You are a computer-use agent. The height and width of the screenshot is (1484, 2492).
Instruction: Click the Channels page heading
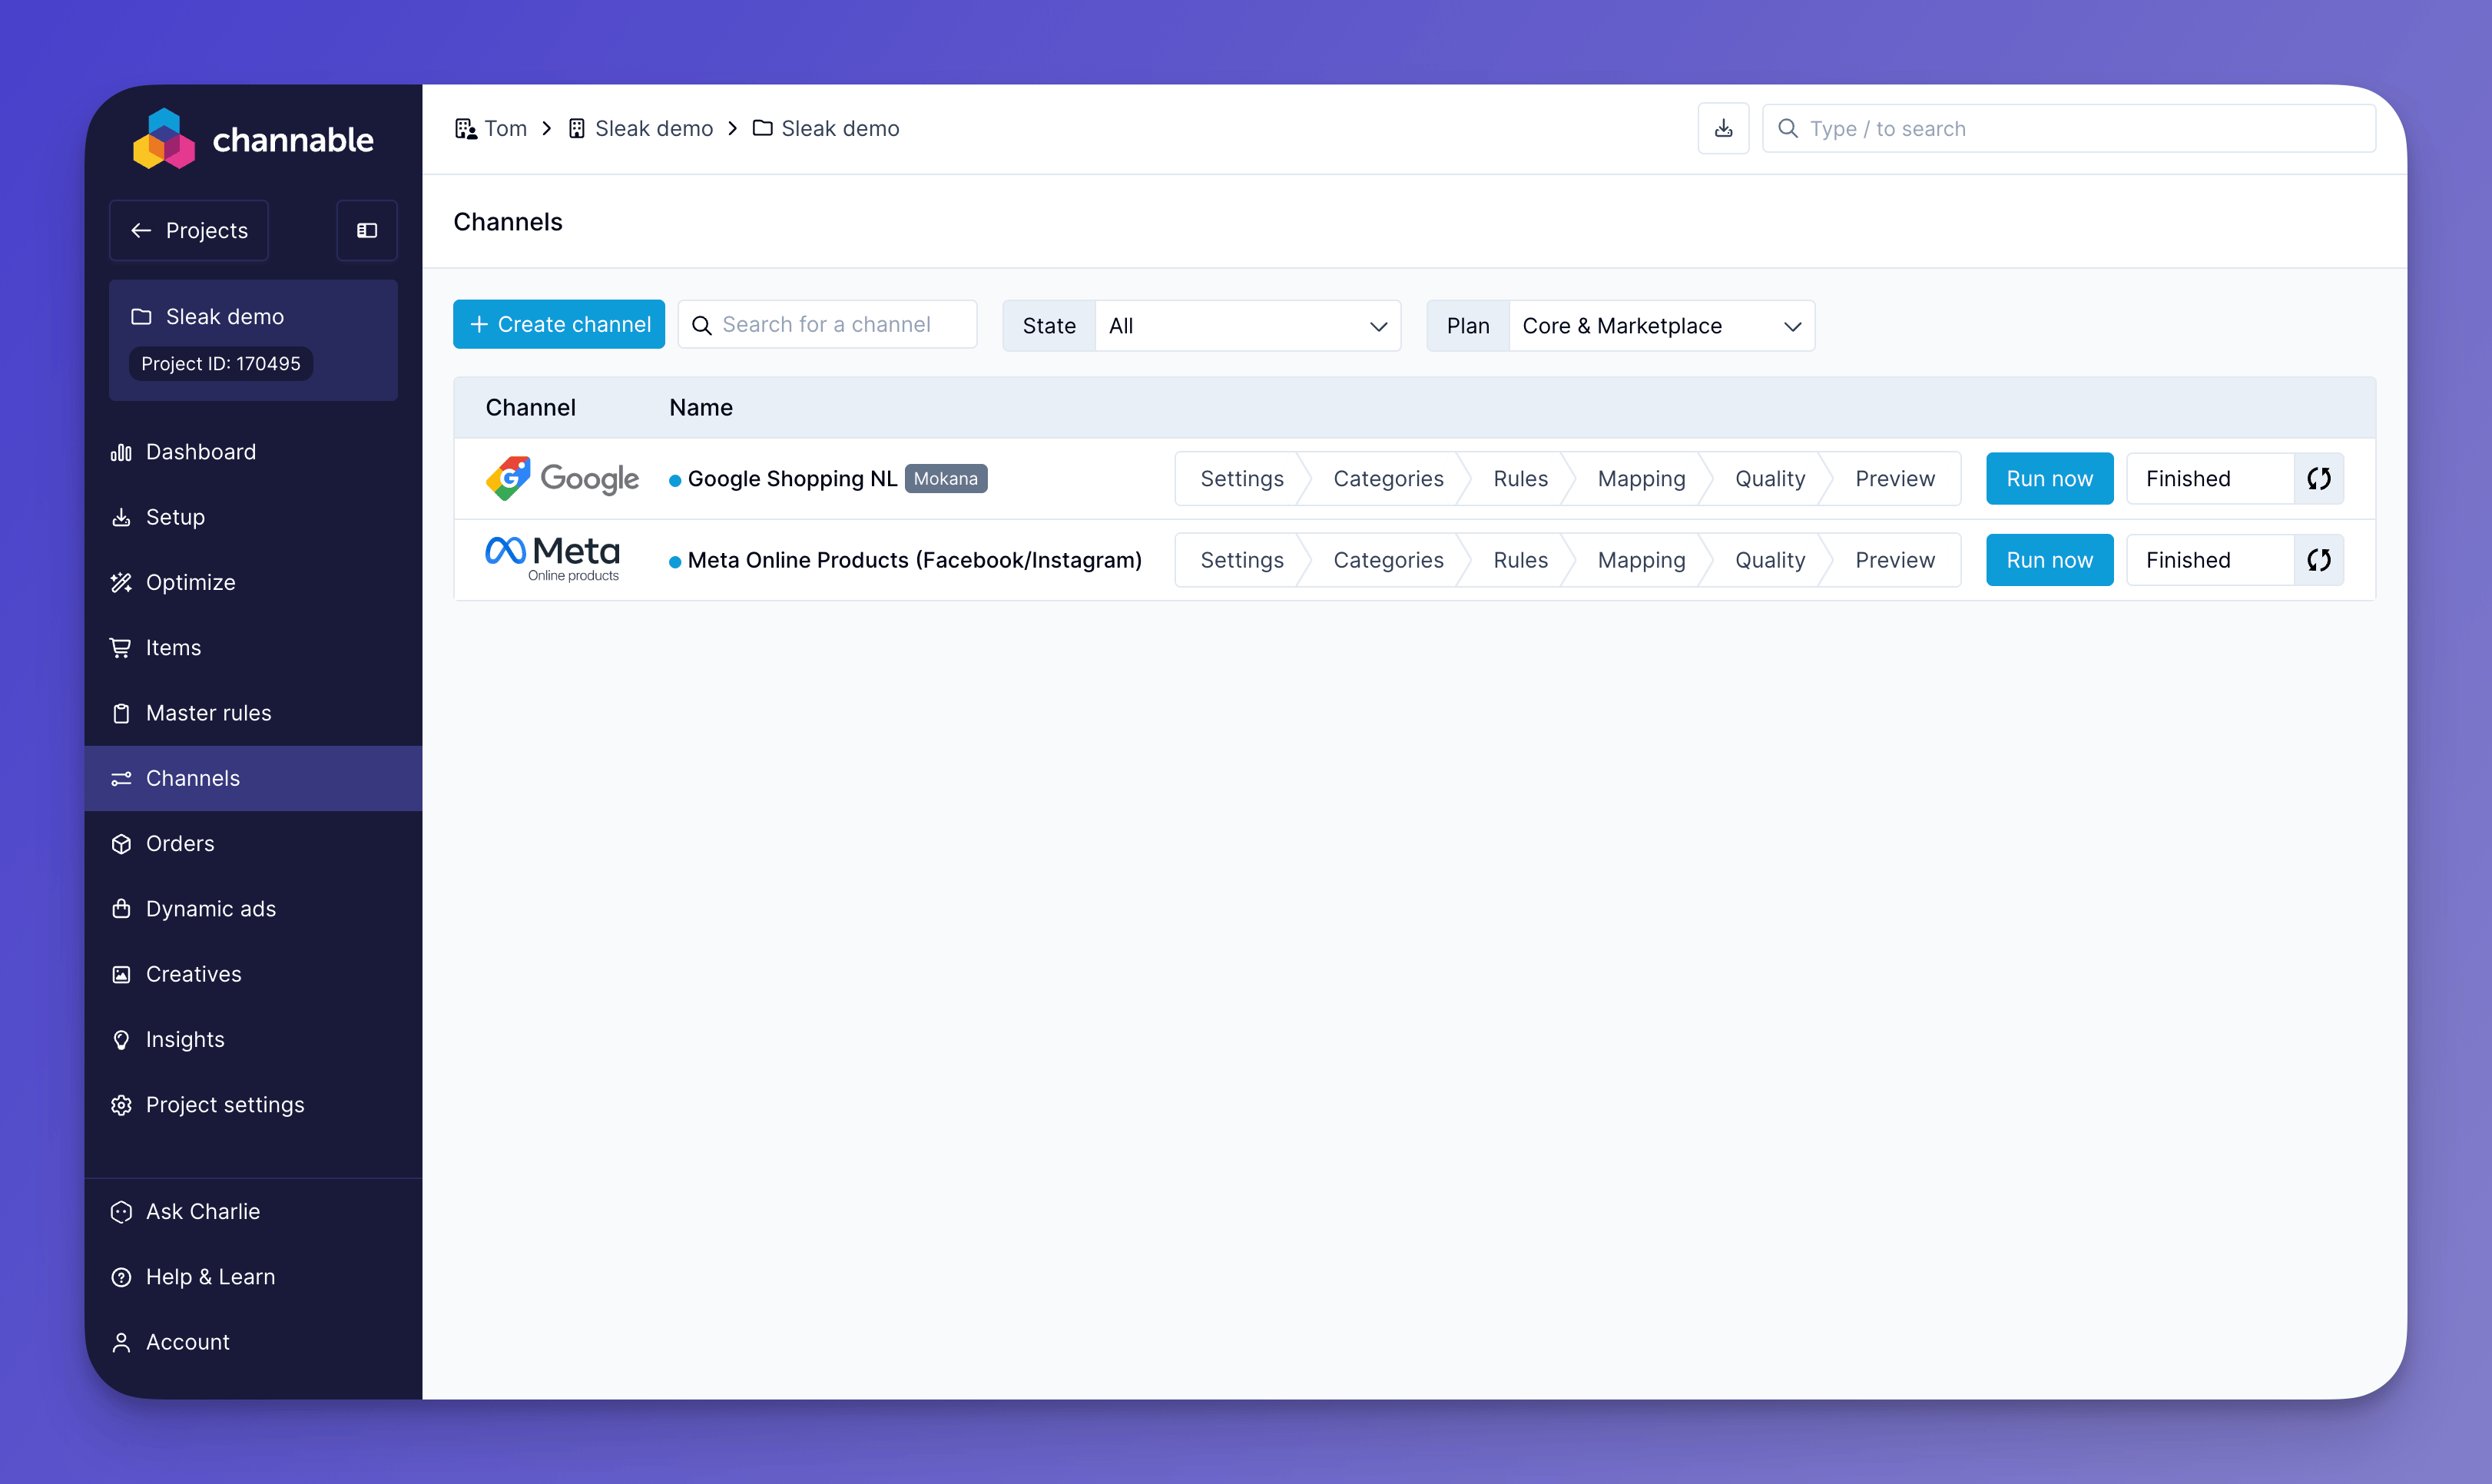[508, 221]
